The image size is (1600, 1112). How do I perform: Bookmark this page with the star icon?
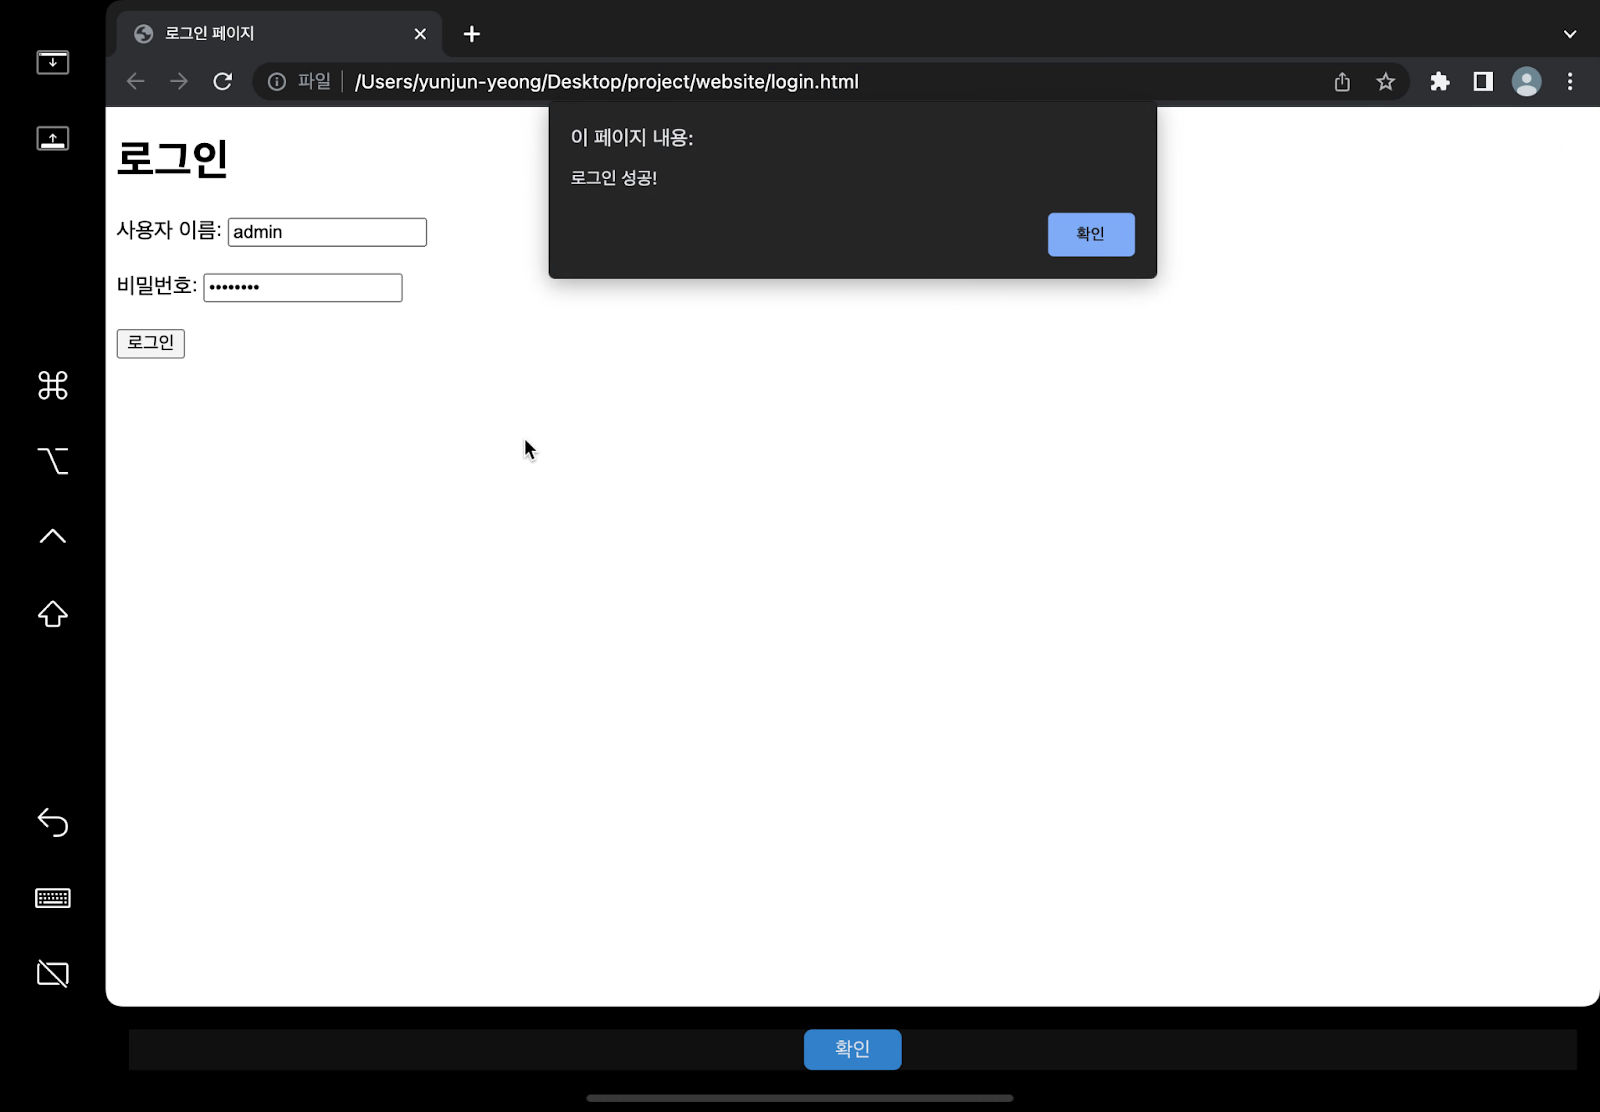pos(1385,82)
